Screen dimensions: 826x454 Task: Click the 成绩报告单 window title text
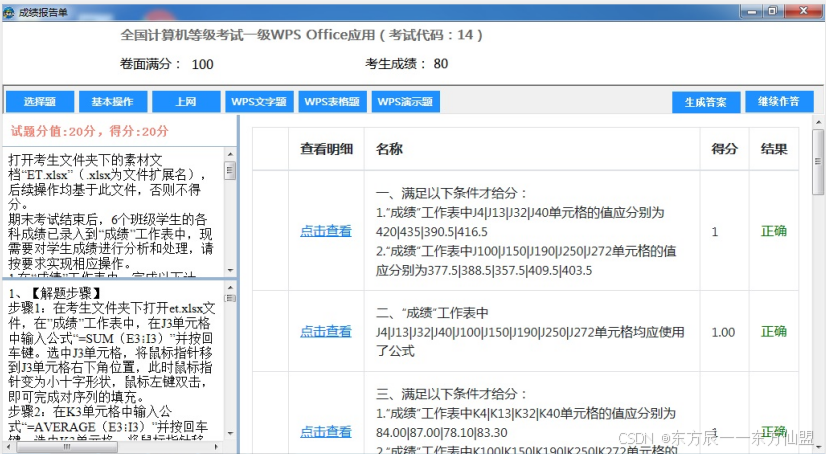click(x=43, y=12)
